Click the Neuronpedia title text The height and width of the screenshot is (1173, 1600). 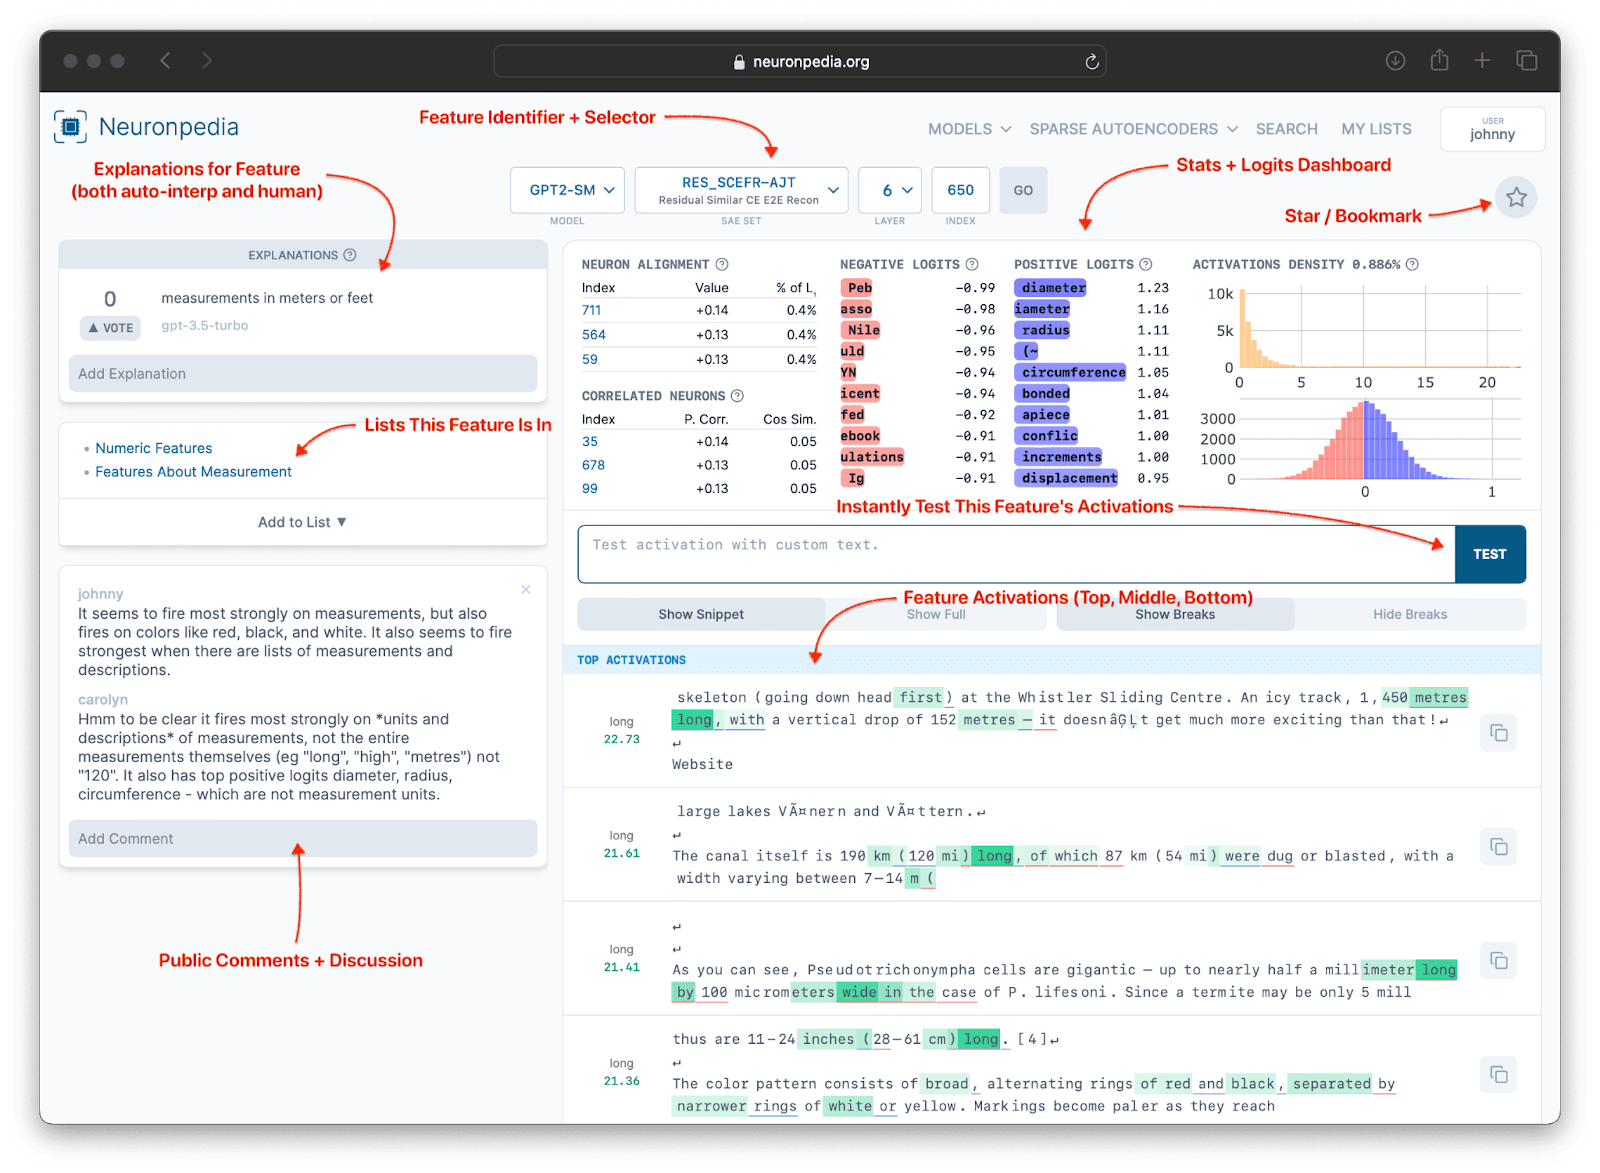pyautogui.click(x=168, y=127)
